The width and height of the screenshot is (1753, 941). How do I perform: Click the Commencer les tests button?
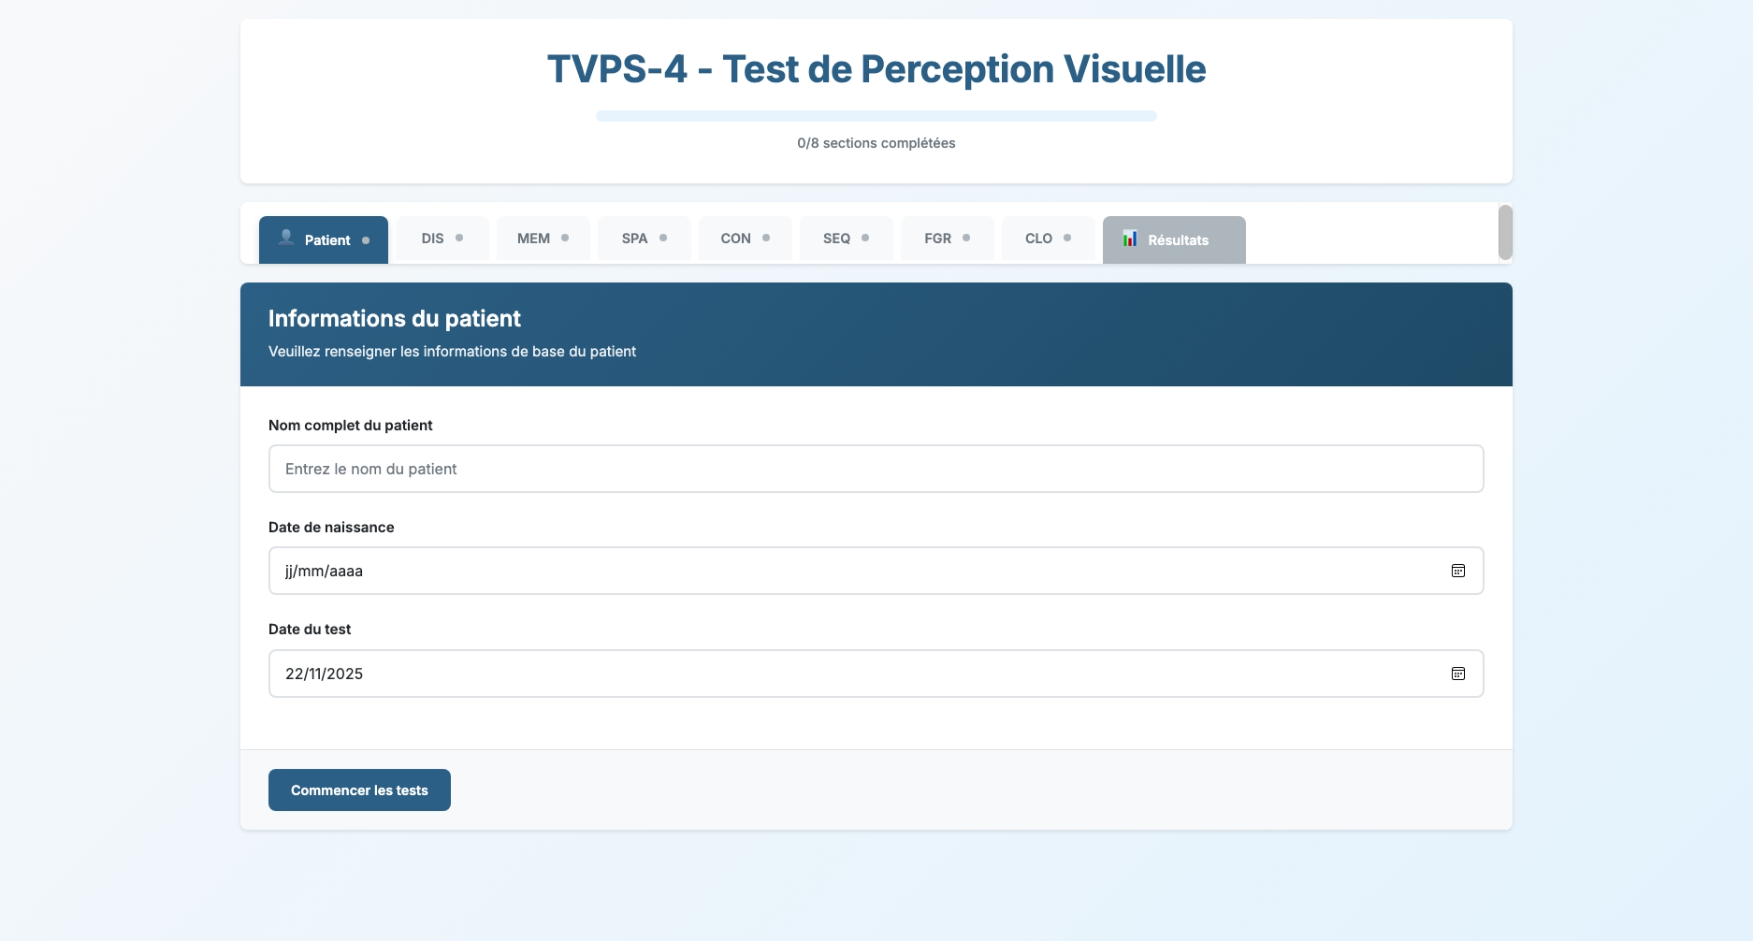(x=358, y=789)
